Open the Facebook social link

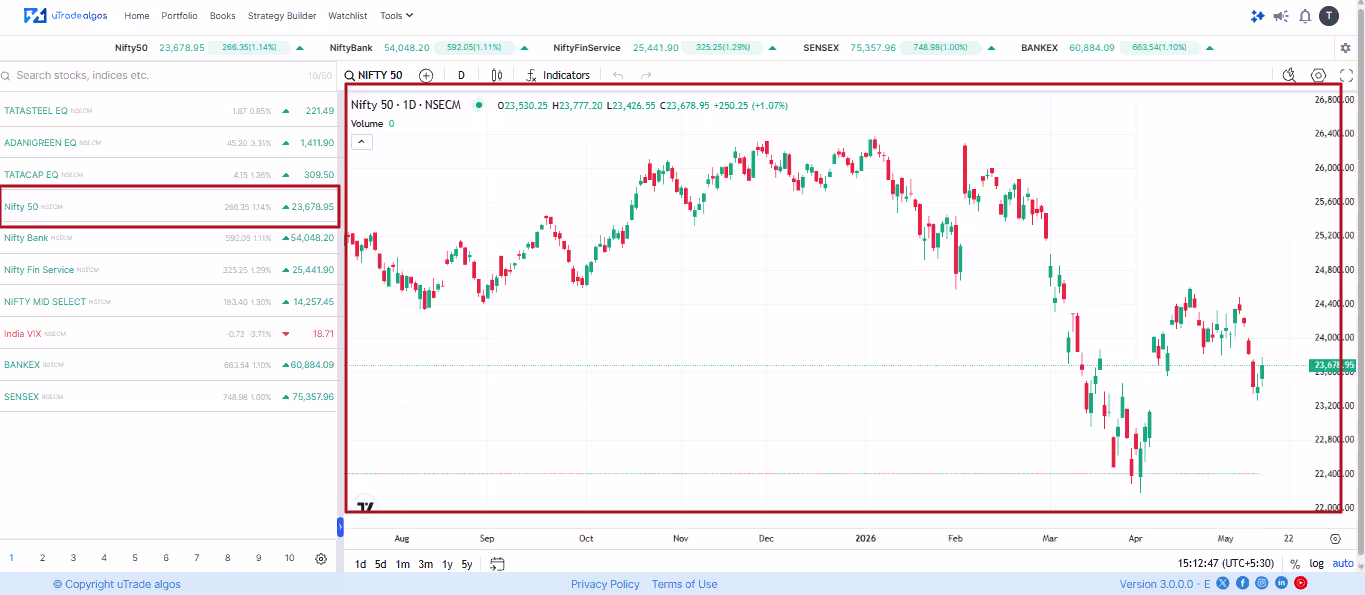click(x=1242, y=583)
